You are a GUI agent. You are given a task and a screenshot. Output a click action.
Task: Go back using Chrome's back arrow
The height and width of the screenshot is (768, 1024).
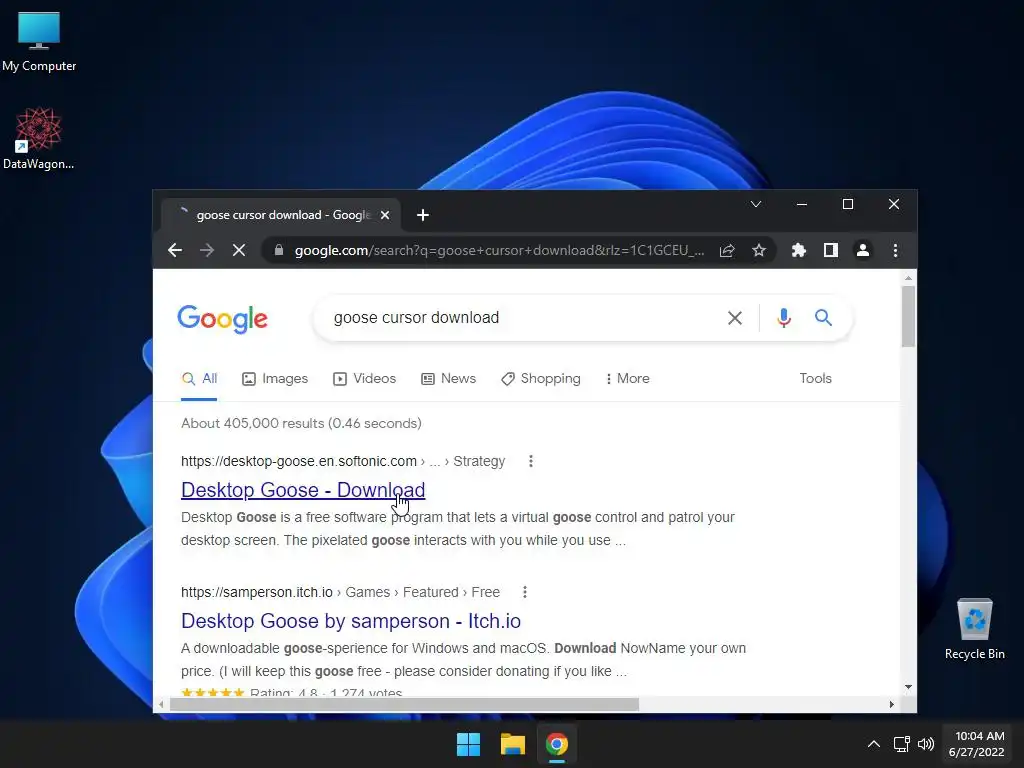(x=174, y=250)
